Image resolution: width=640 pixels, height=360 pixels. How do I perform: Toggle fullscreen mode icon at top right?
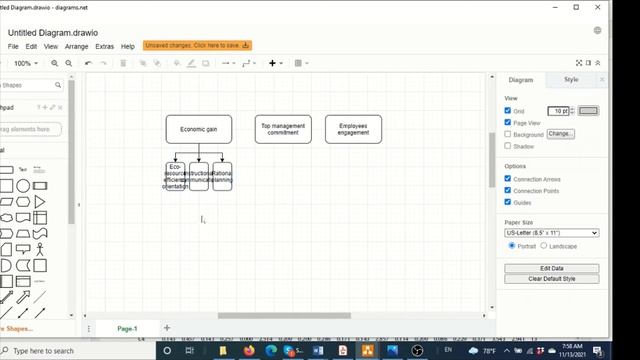(579, 63)
